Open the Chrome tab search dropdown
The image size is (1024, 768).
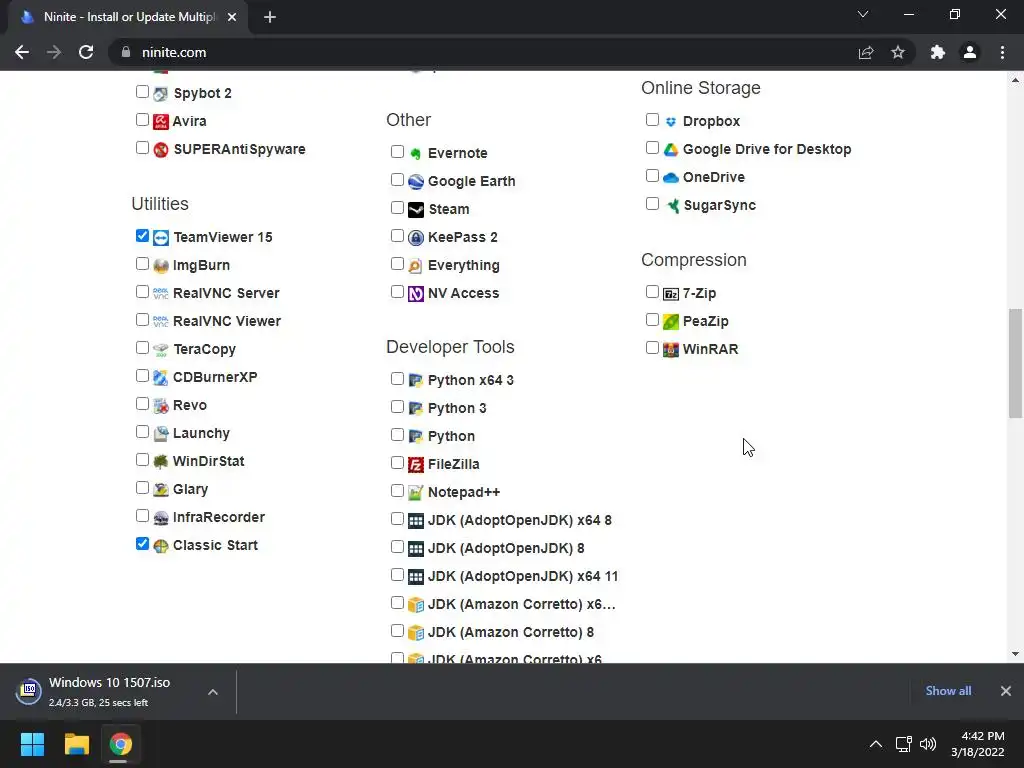click(x=863, y=14)
